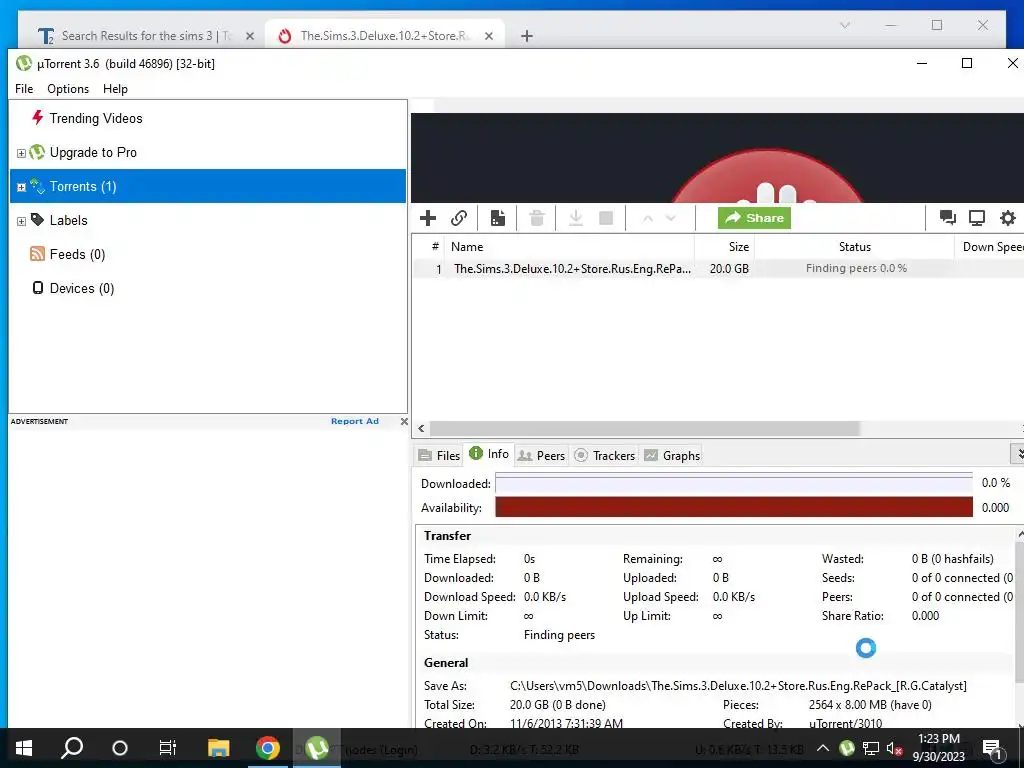The height and width of the screenshot is (768, 1024).
Task: Show hidden system tray icons
Action: (x=823, y=748)
